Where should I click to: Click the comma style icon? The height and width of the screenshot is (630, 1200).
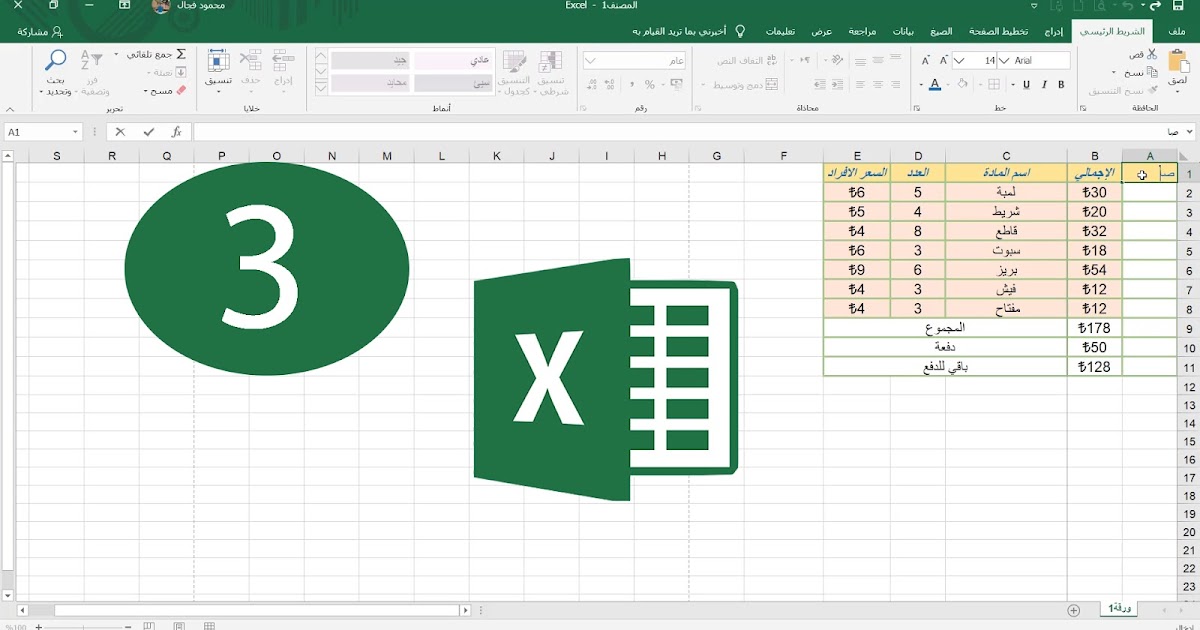(x=631, y=84)
